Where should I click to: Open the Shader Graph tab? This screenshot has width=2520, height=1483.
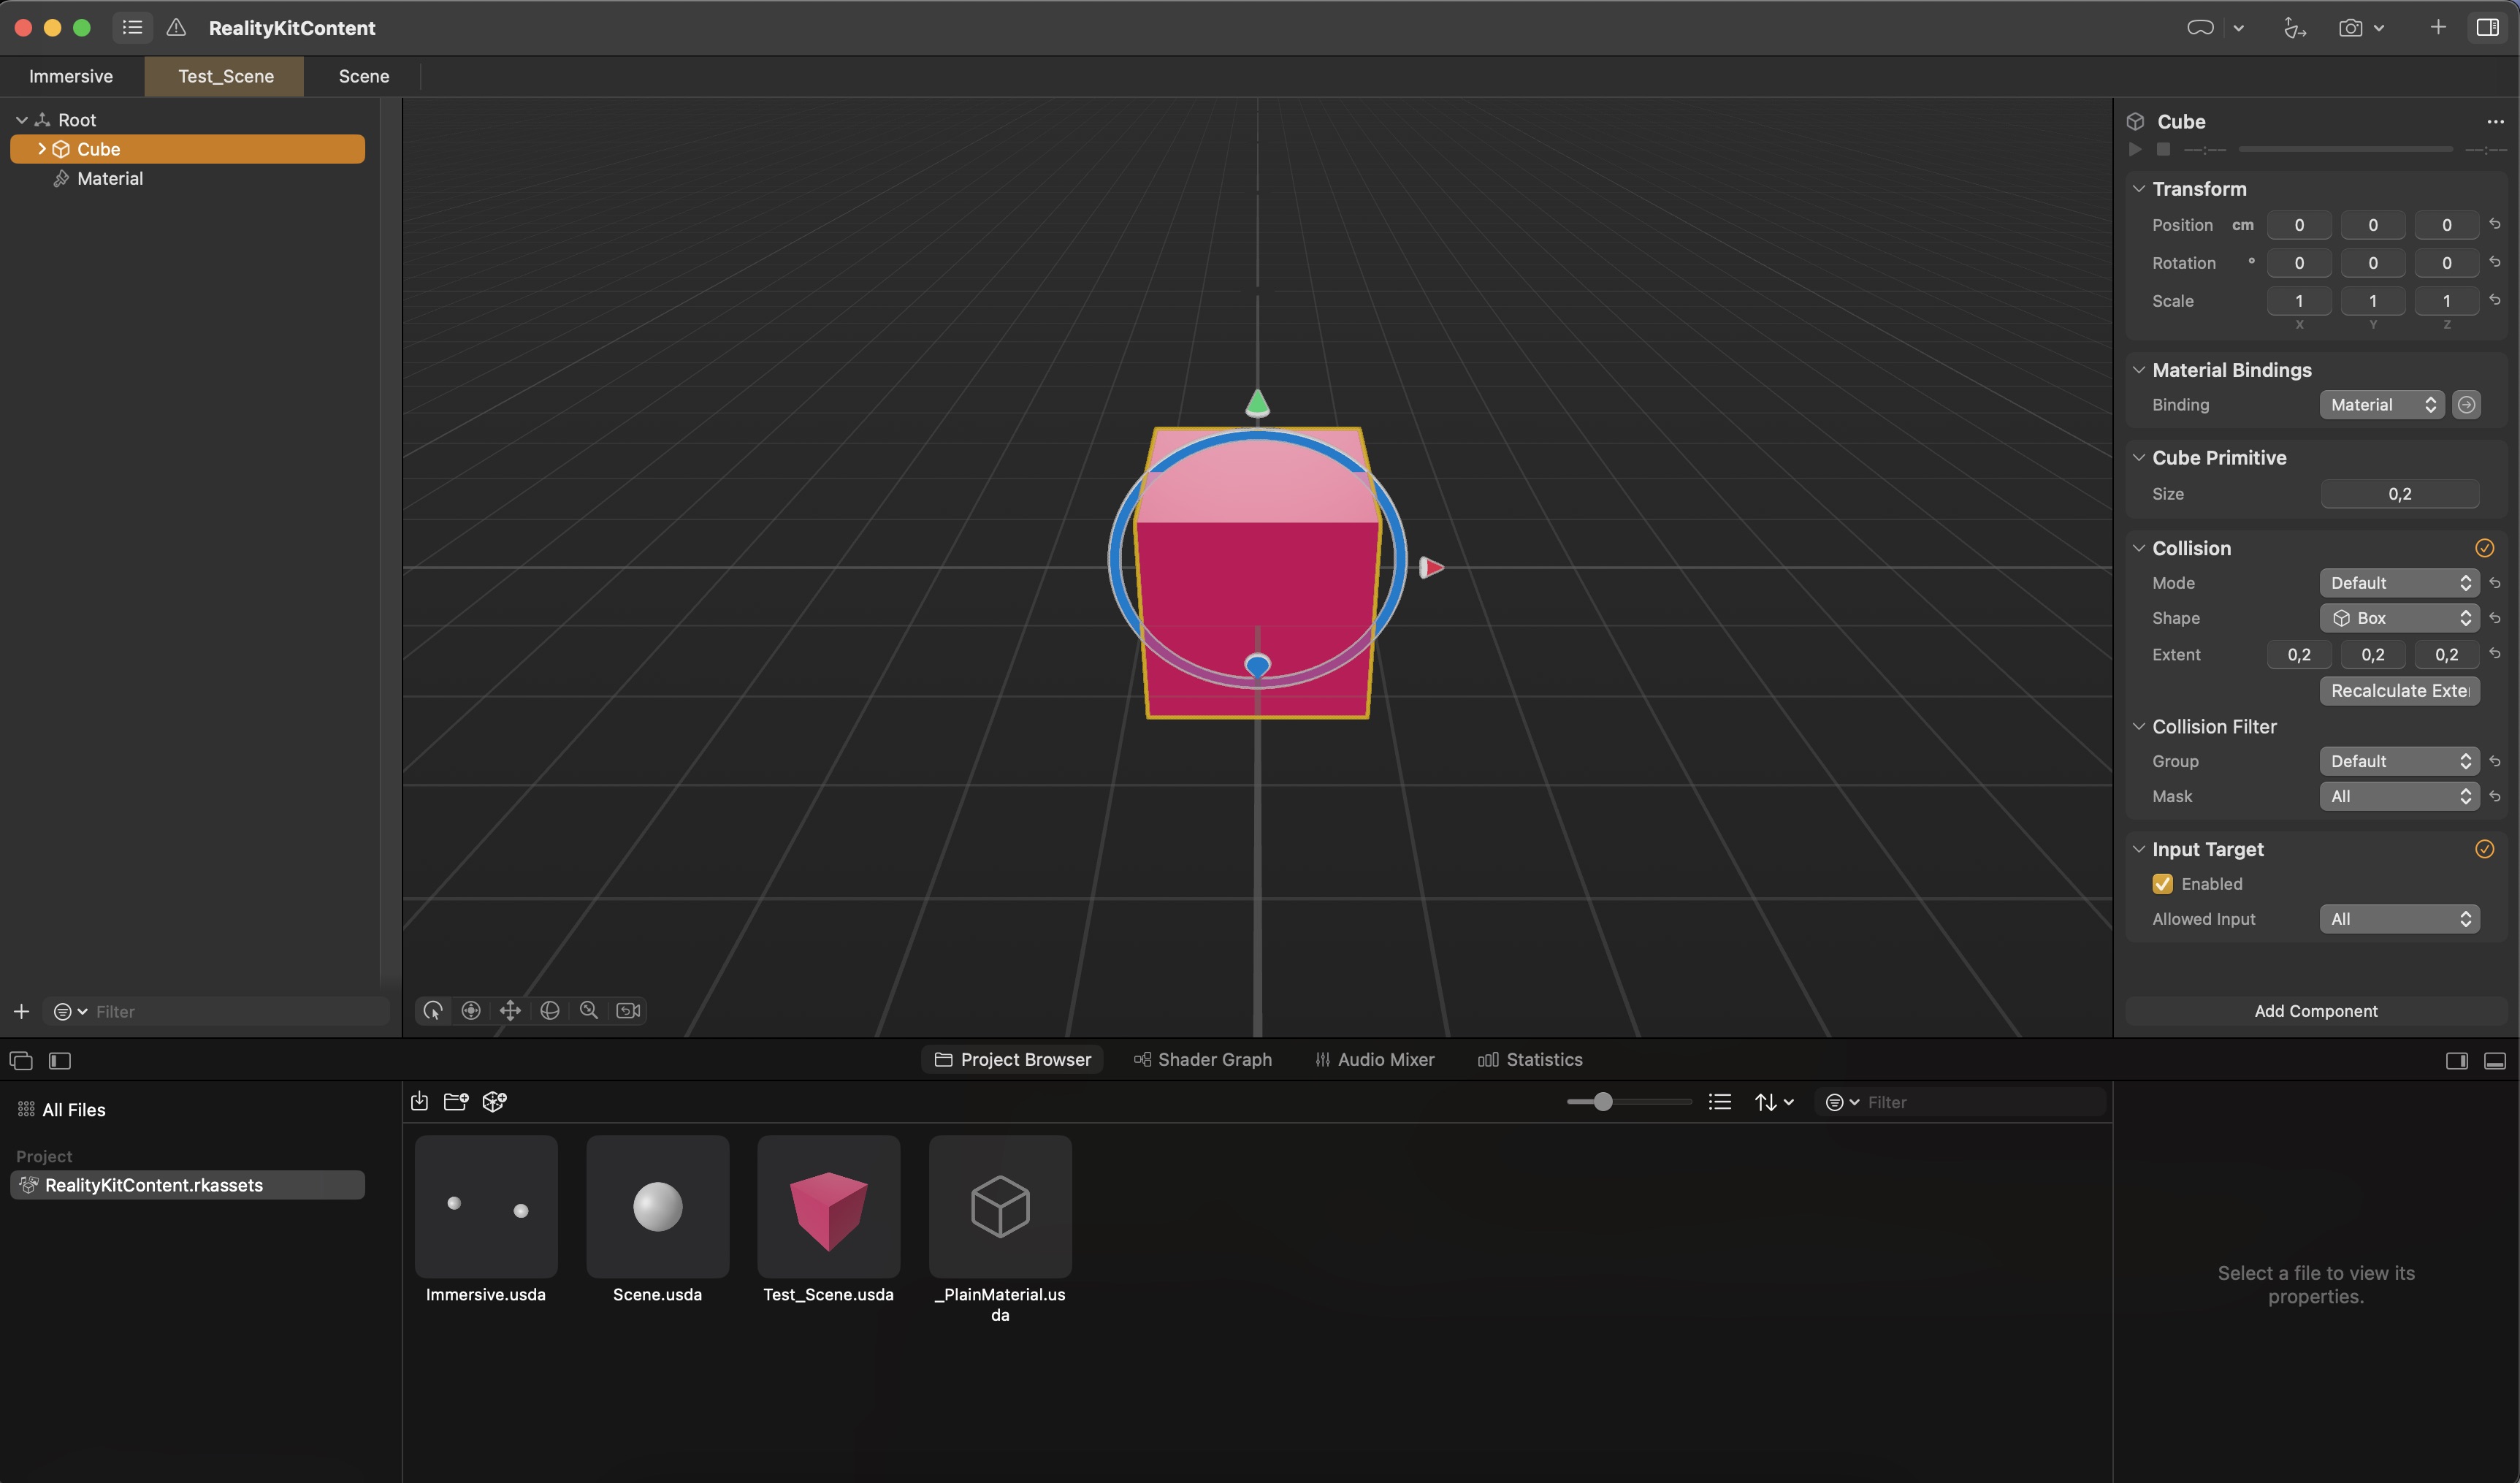[x=1203, y=1059]
